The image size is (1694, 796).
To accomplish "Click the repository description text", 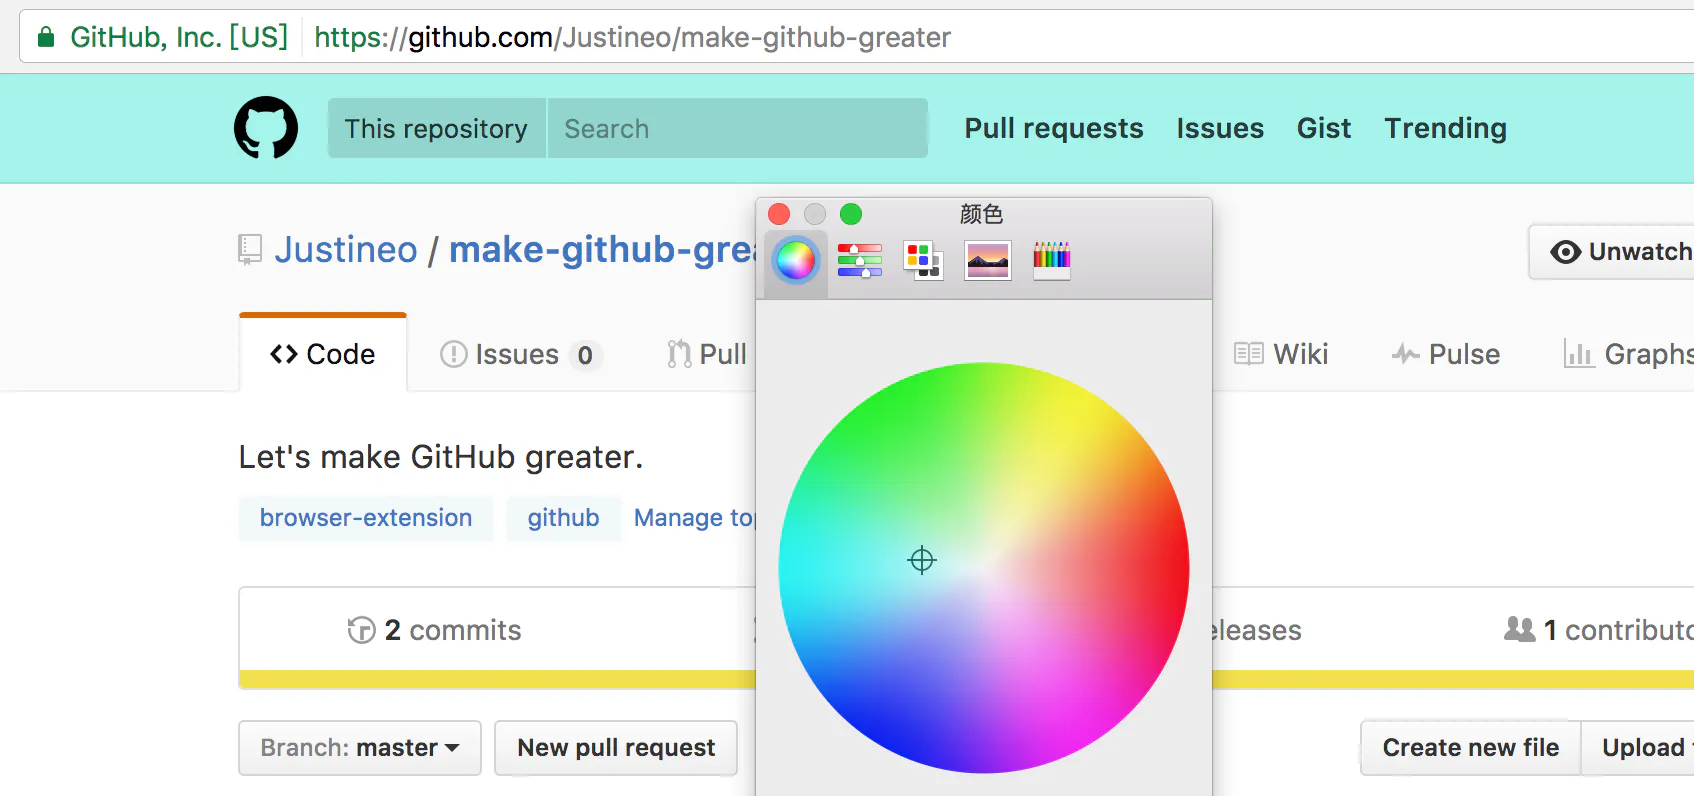I will [440, 457].
